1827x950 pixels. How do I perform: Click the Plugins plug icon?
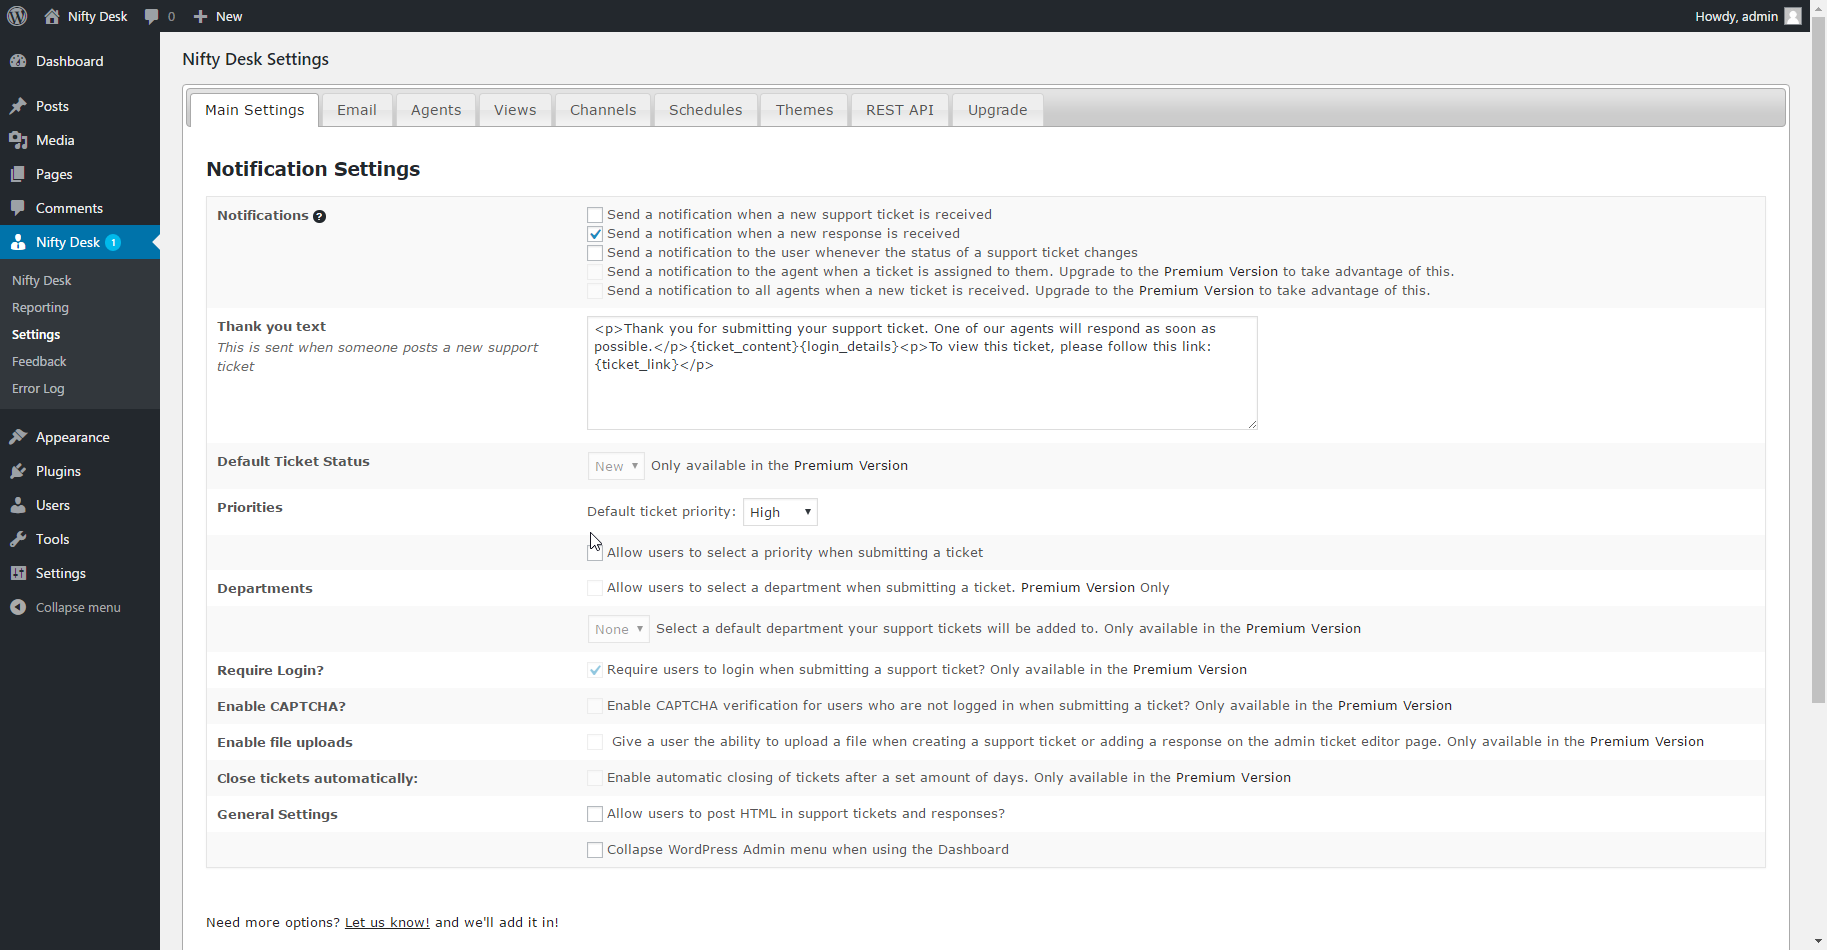pos(18,471)
